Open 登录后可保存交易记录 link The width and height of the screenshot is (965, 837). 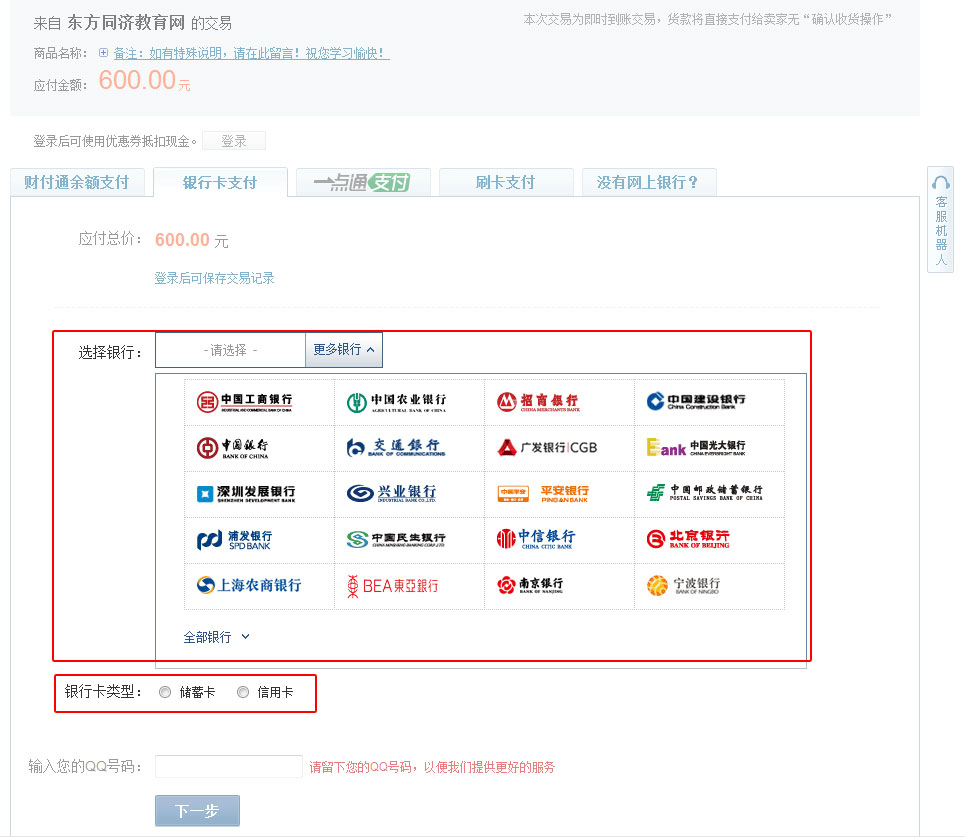point(214,278)
